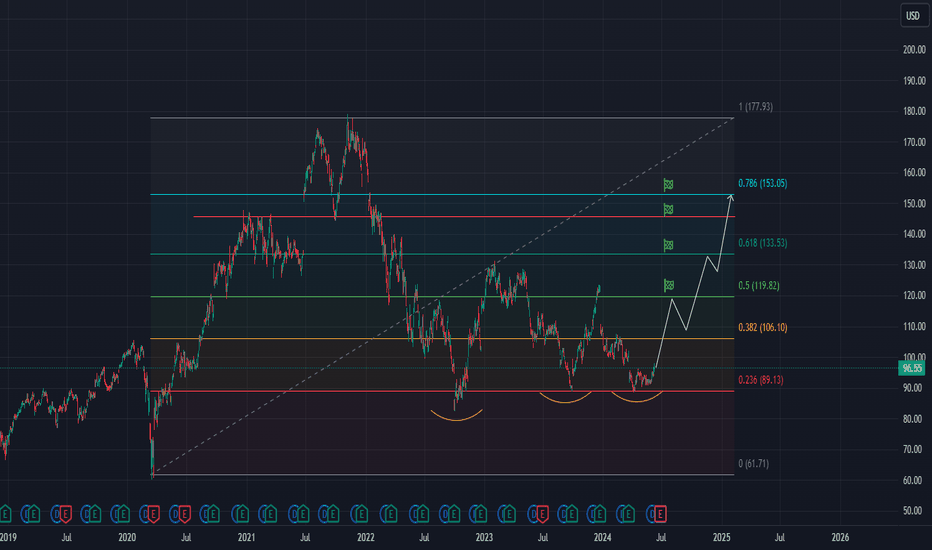Click the green flag at the 0.786 level

point(668,185)
